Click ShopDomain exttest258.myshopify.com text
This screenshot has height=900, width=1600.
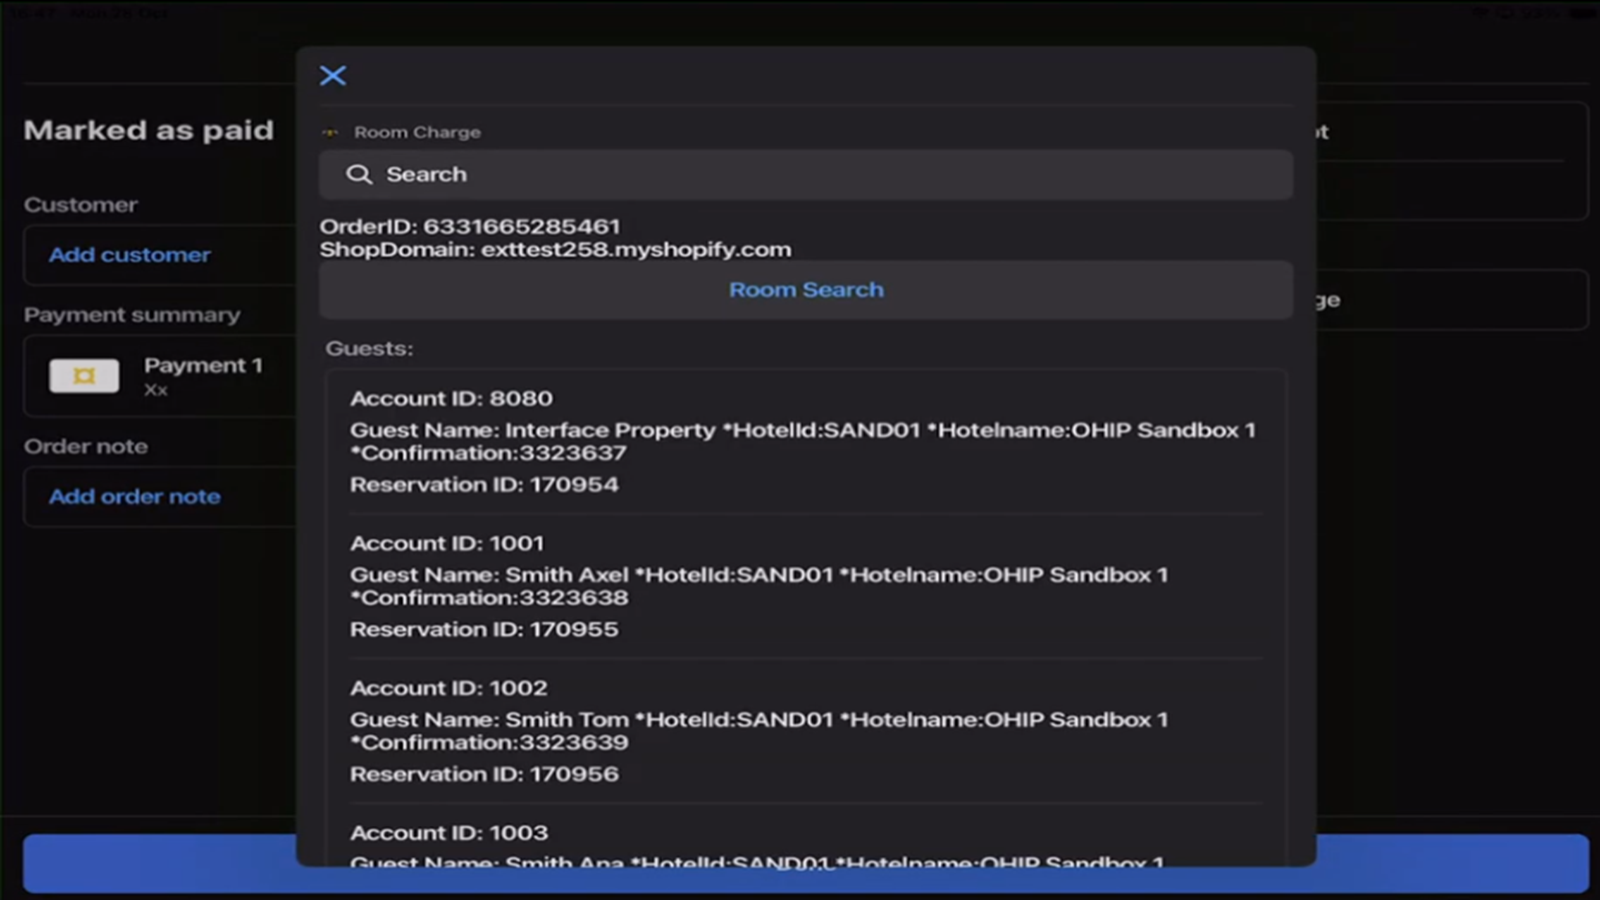(x=555, y=250)
